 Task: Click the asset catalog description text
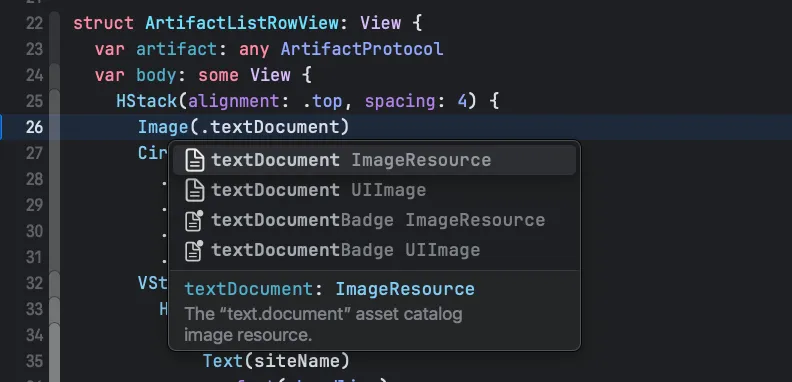323,324
